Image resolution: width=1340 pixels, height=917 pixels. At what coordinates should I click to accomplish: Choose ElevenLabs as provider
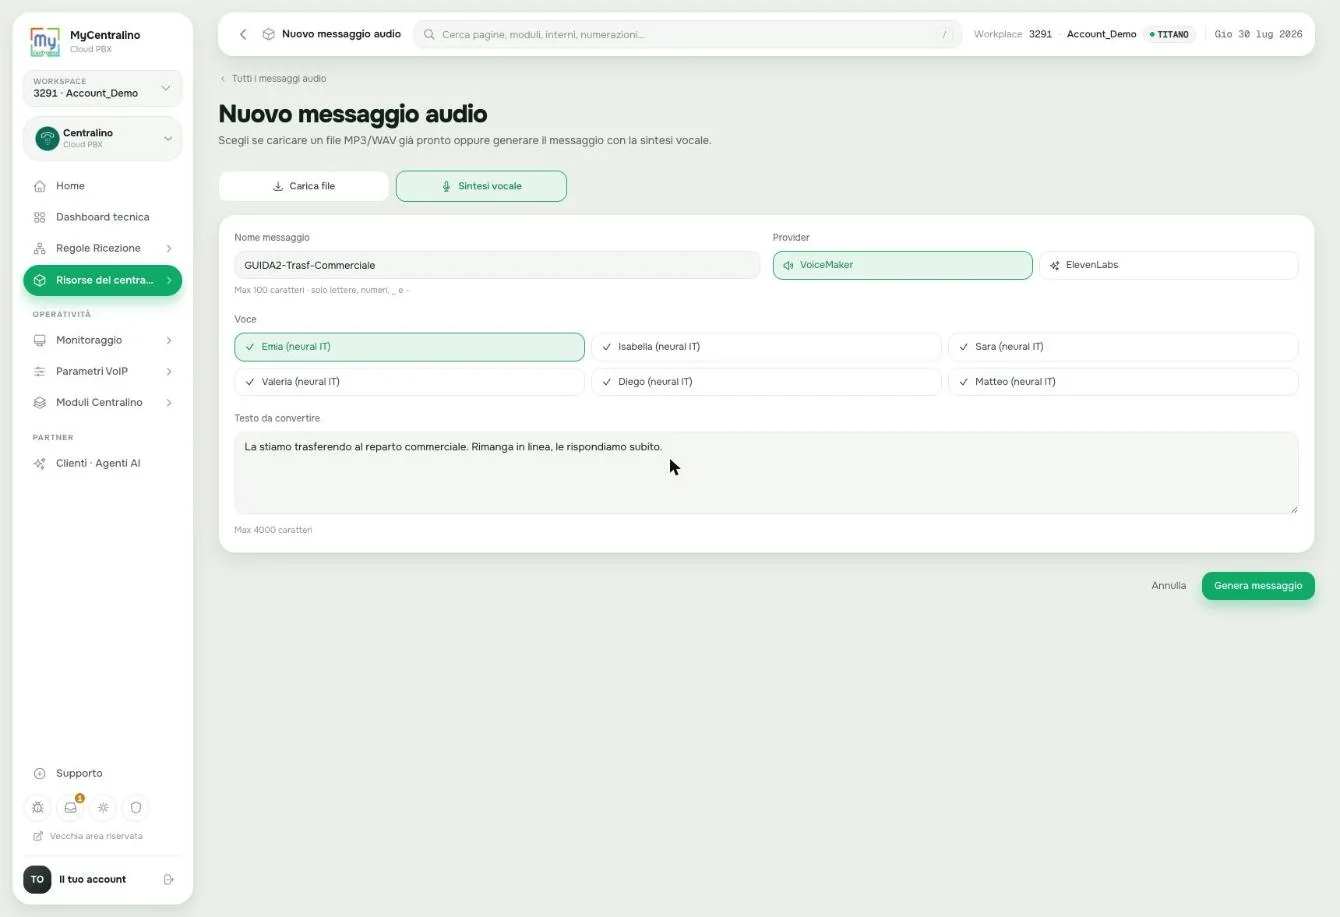point(1169,265)
